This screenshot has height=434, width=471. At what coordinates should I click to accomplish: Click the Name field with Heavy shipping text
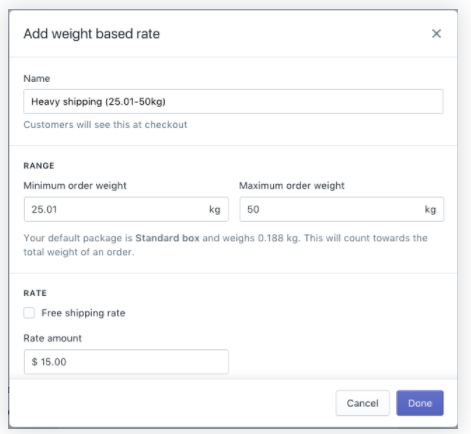(233, 101)
